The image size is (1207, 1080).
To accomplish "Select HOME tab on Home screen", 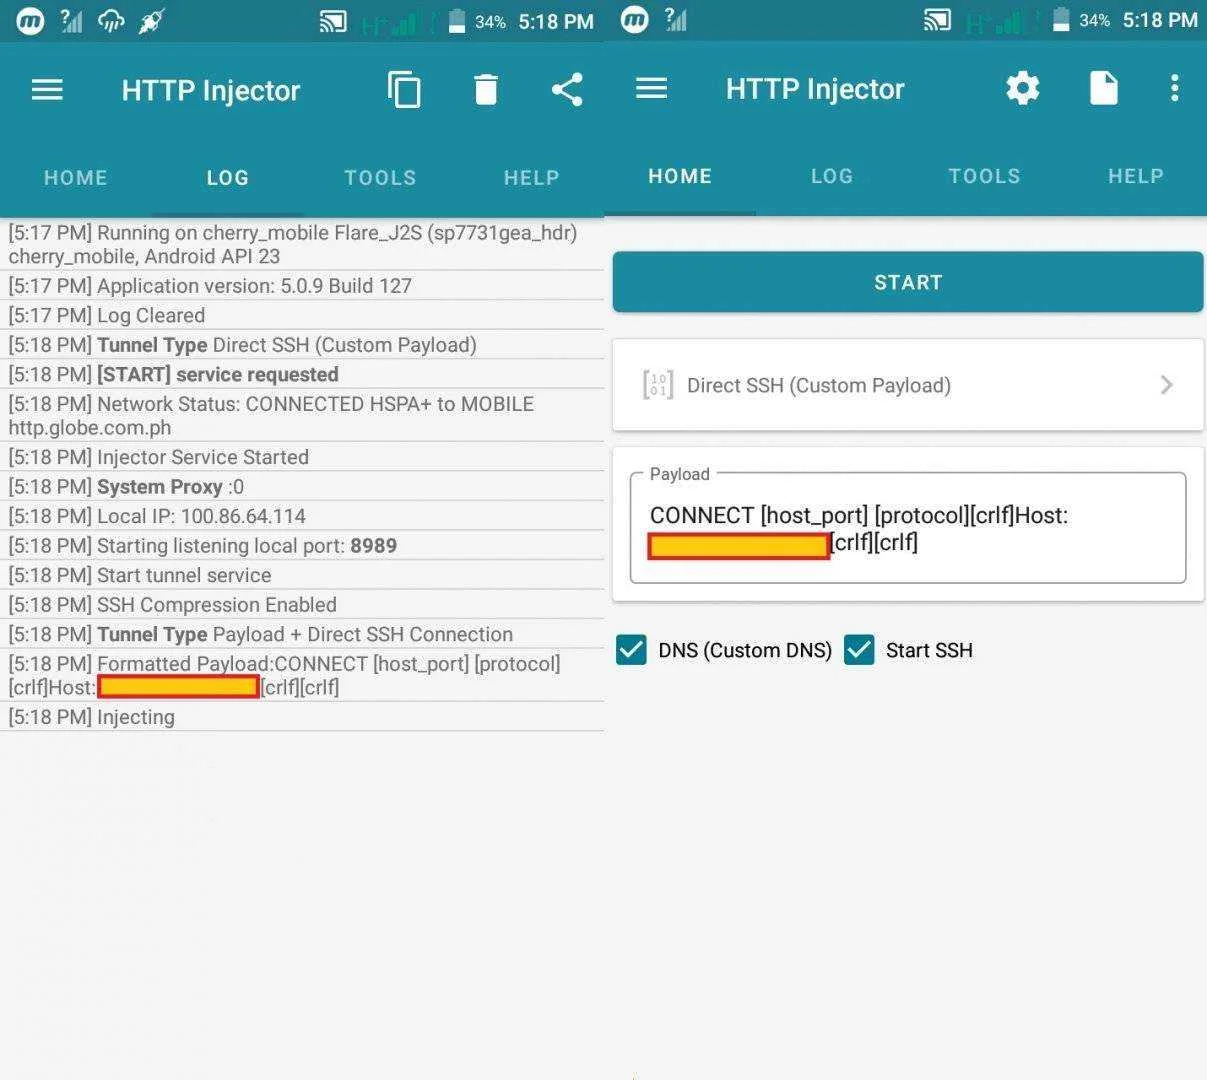I will click(x=680, y=176).
